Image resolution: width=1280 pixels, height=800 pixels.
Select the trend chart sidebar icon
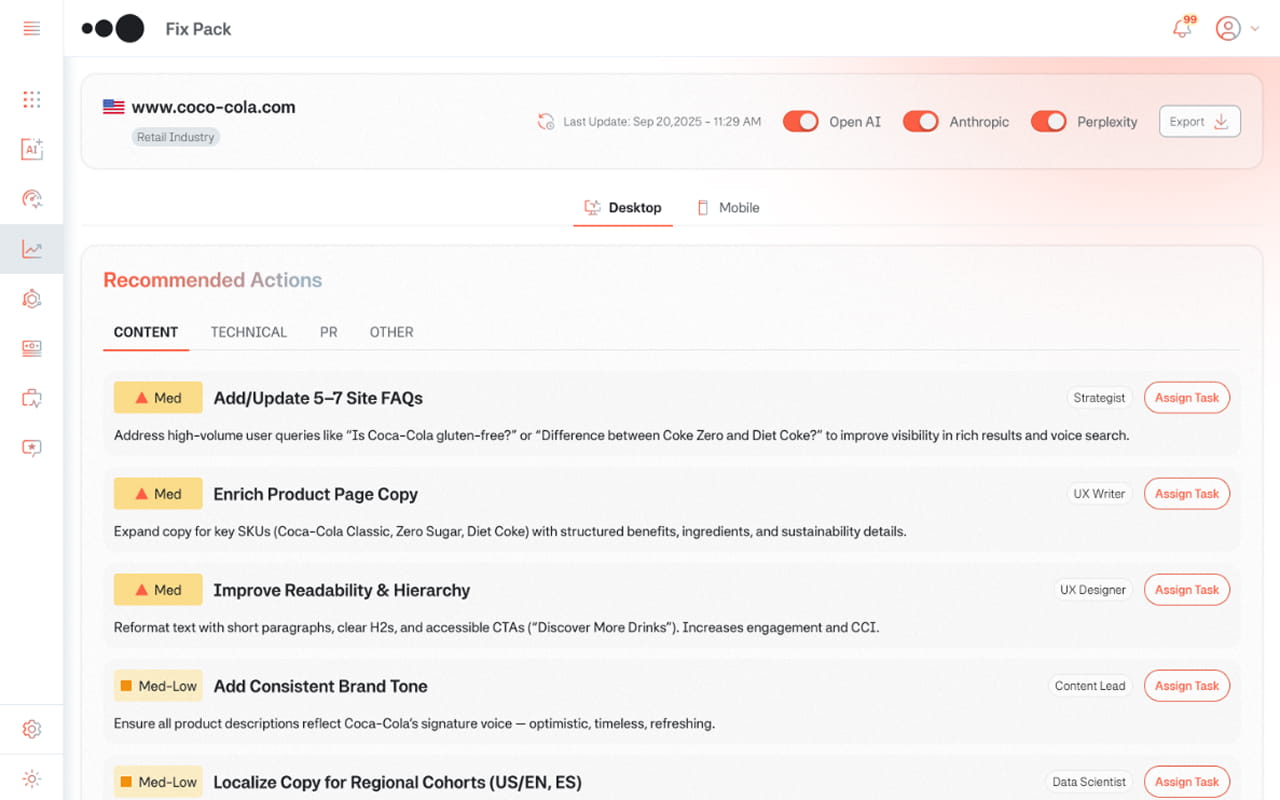click(31, 249)
